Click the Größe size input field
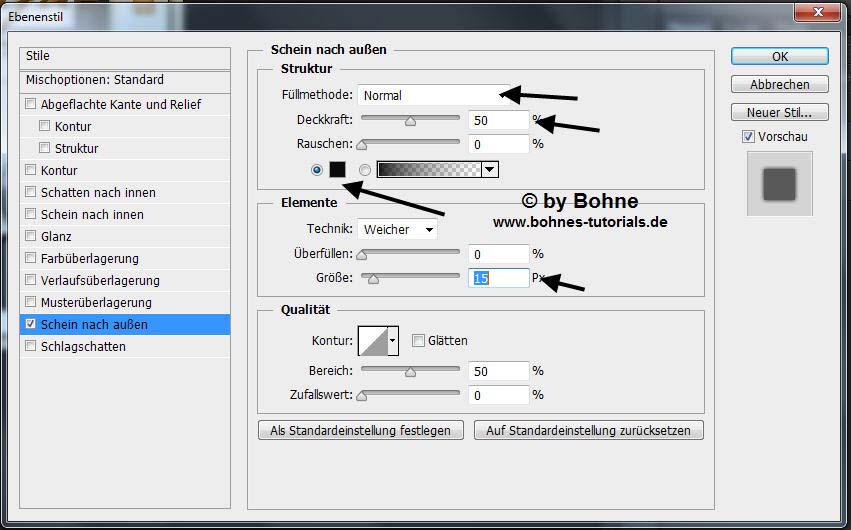The height and width of the screenshot is (530, 851). (x=498, y=278)
